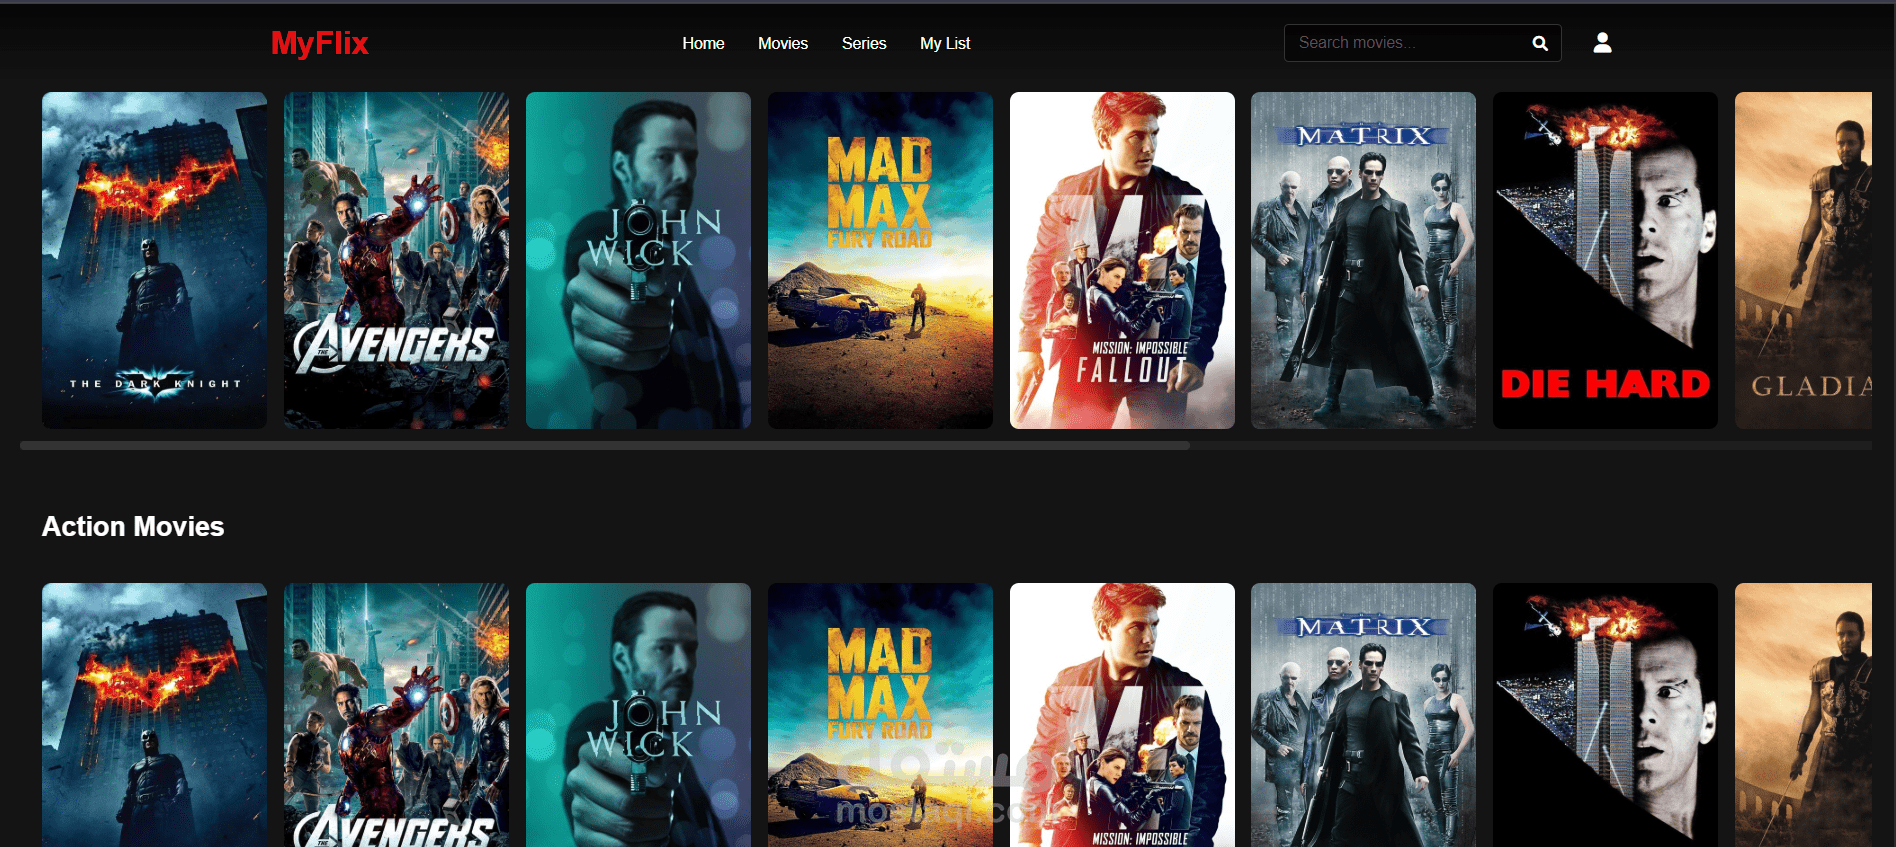This screenshot has height=847, width=1896.
Task: Select Mad Max Fury Road poster in top row
Action: click(x=880, y=260)
